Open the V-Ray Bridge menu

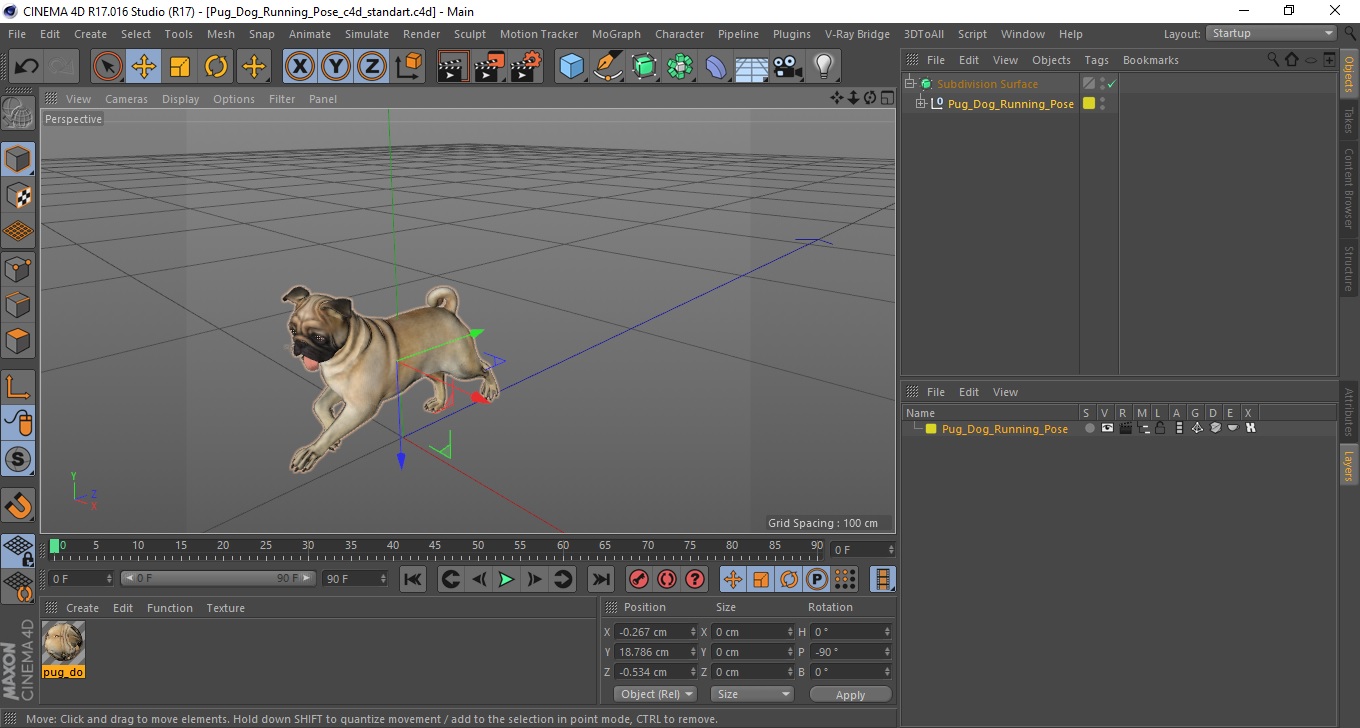[x=857, y=34]
